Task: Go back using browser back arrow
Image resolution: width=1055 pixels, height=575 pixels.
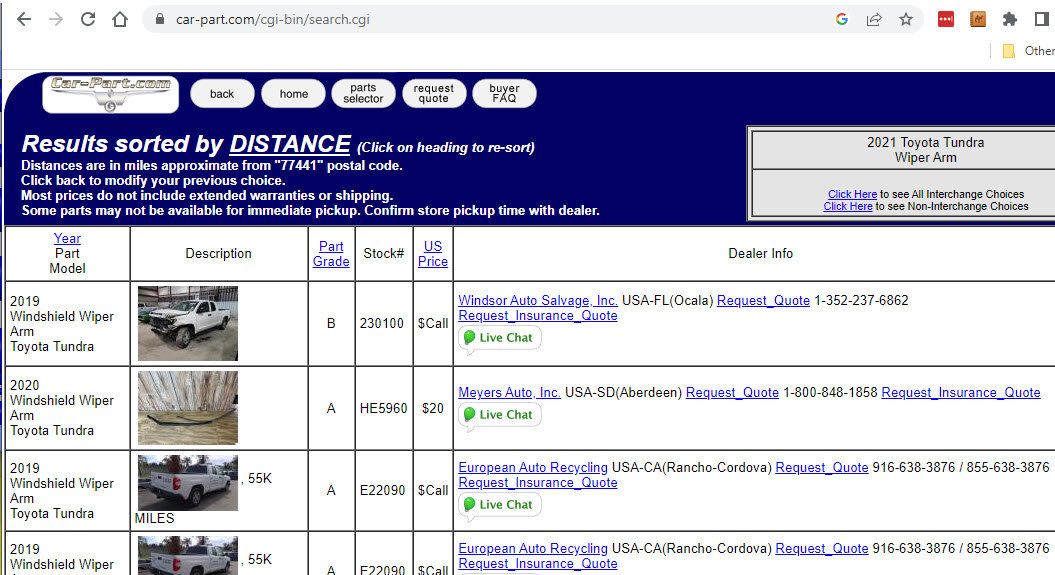Action: coord(24,19)
